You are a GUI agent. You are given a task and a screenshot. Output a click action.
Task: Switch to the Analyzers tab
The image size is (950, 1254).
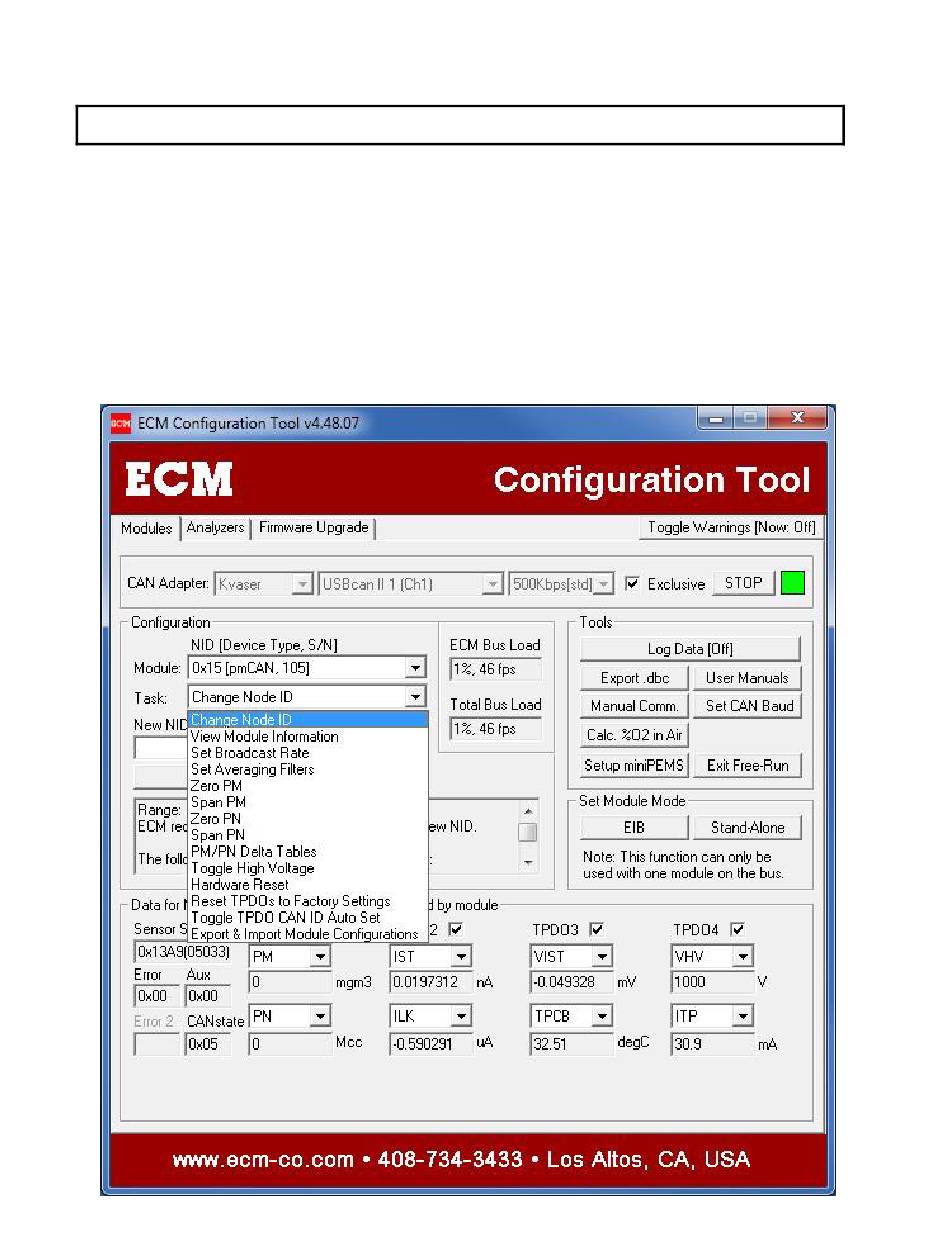215,527
